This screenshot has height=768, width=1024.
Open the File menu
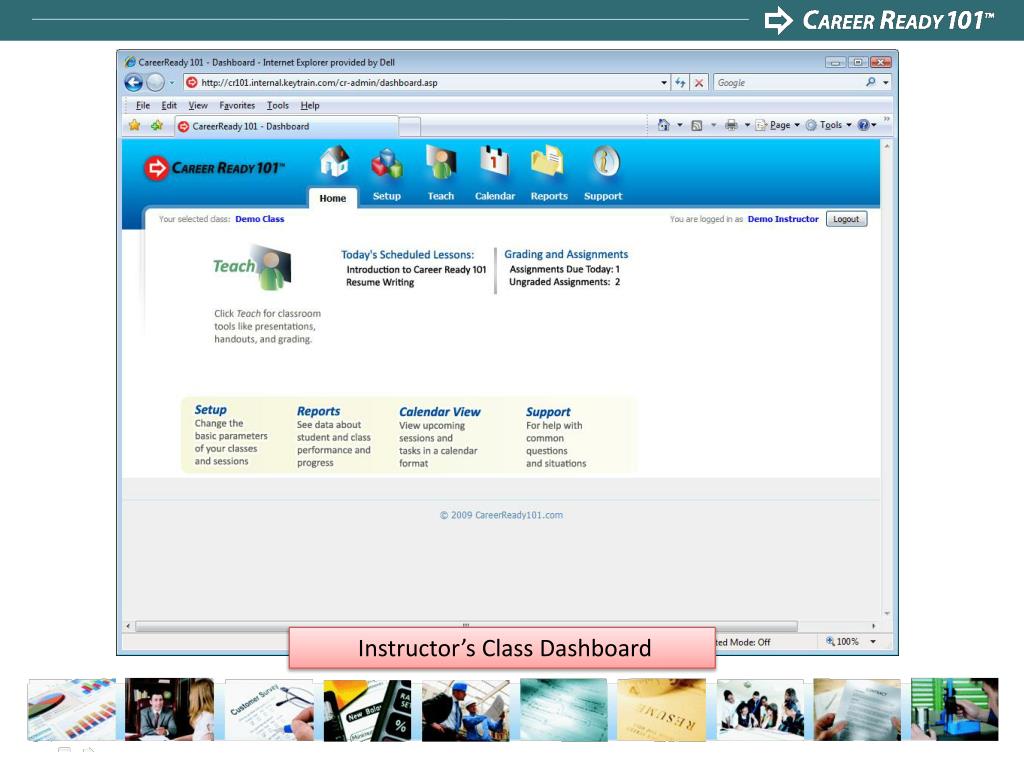pos(142,105)
